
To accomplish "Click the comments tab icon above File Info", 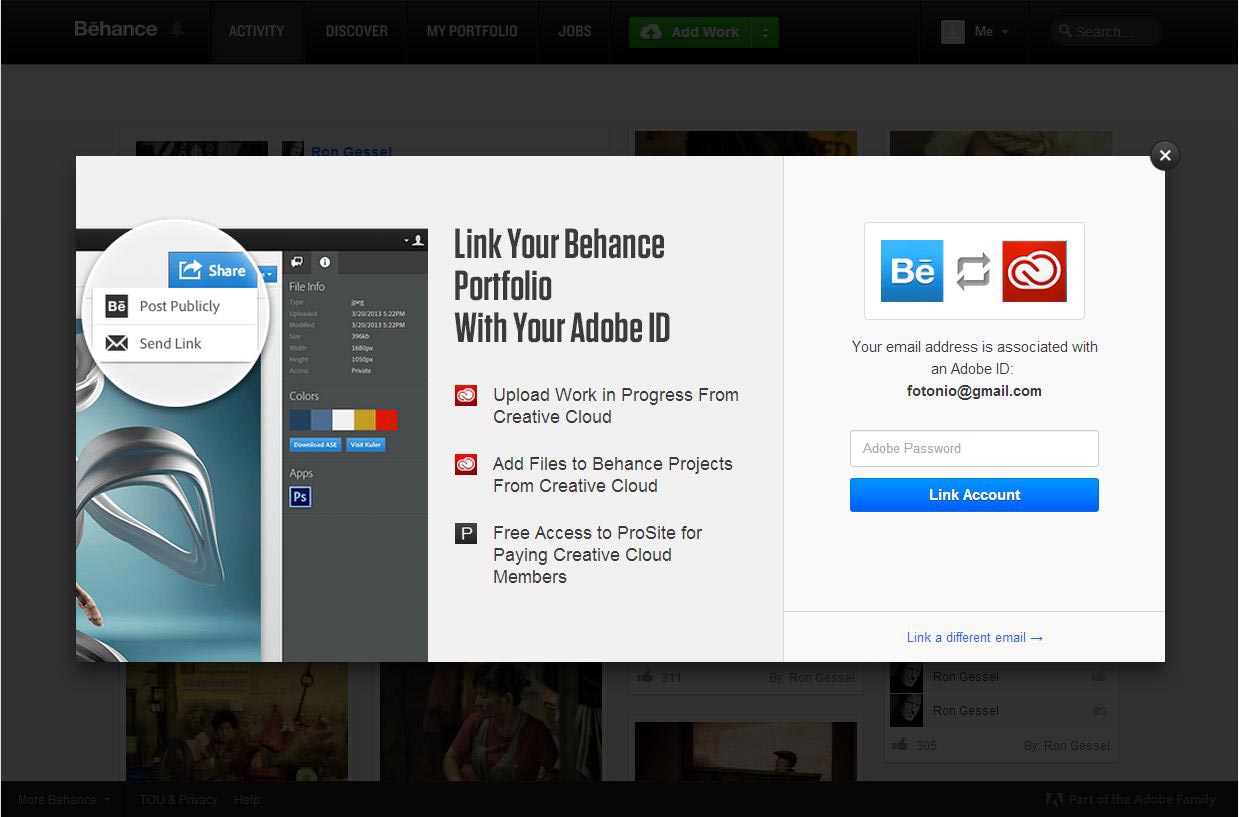I will click(297, 263).
